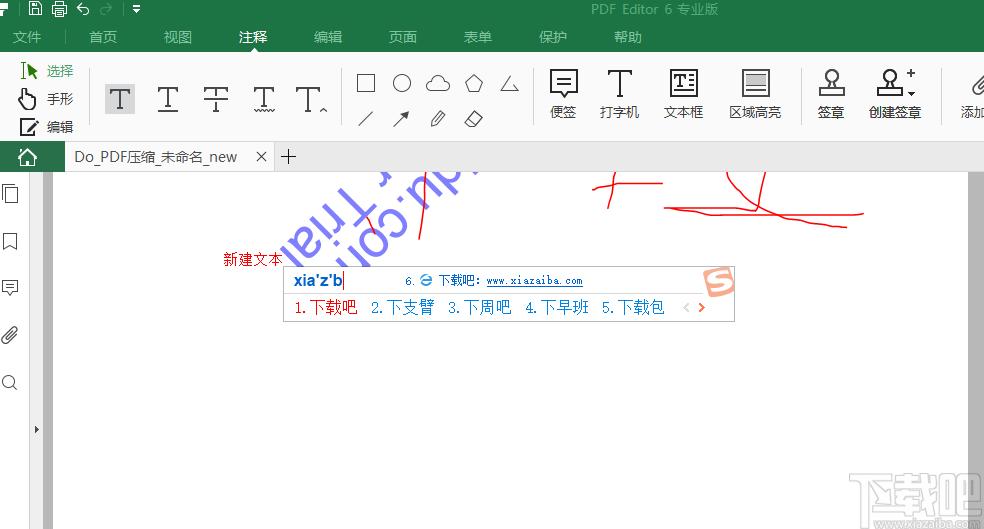Activate the 编辑 edit tool
The width and height of the screenshot is (984, 529).
(46, 127)
